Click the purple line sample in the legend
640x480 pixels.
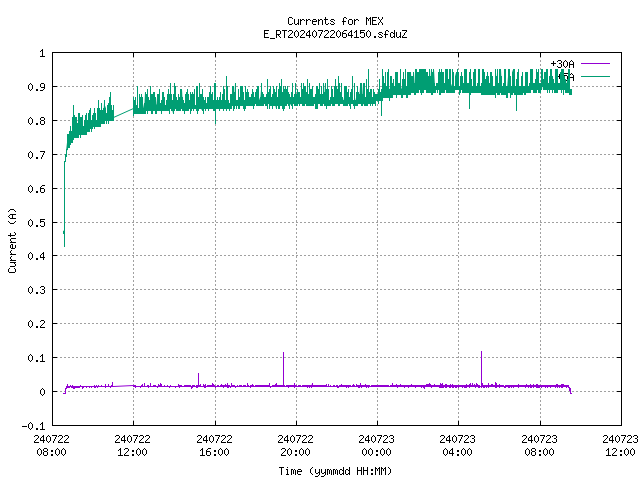595,64
